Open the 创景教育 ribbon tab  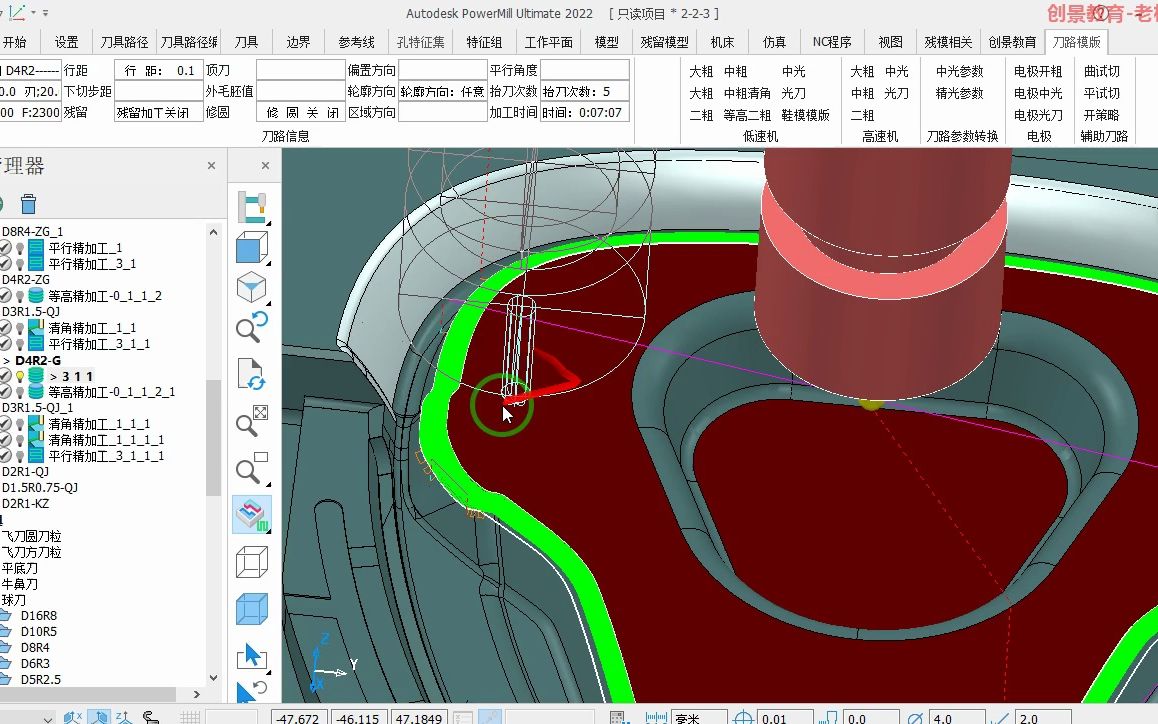point(1012,42)
